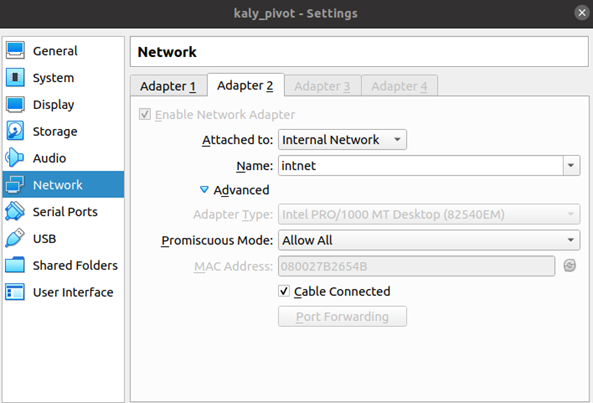
Task: Select Serial Ports label in sidebar
Action: coord(65,212)
